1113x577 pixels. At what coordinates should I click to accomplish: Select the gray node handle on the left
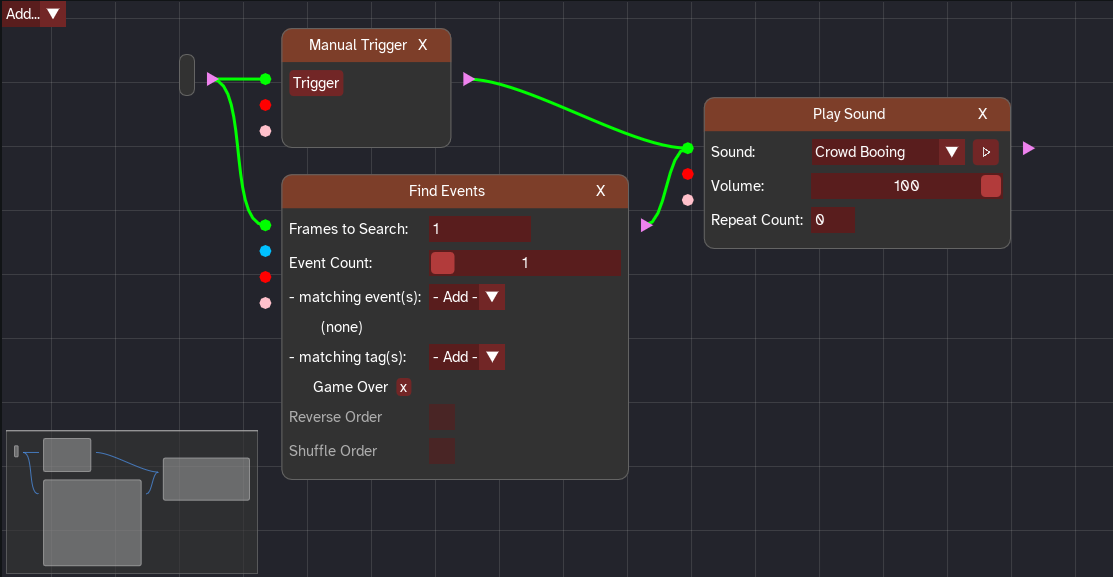(x=186, y=75)
